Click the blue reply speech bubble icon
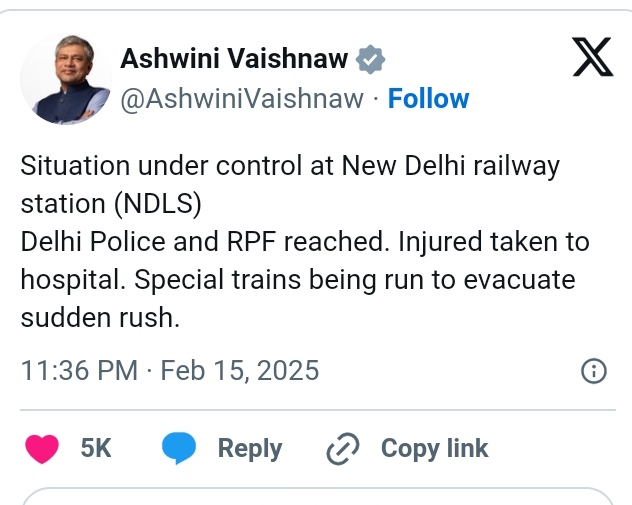 pyautogui.click(x=179, y=448)
